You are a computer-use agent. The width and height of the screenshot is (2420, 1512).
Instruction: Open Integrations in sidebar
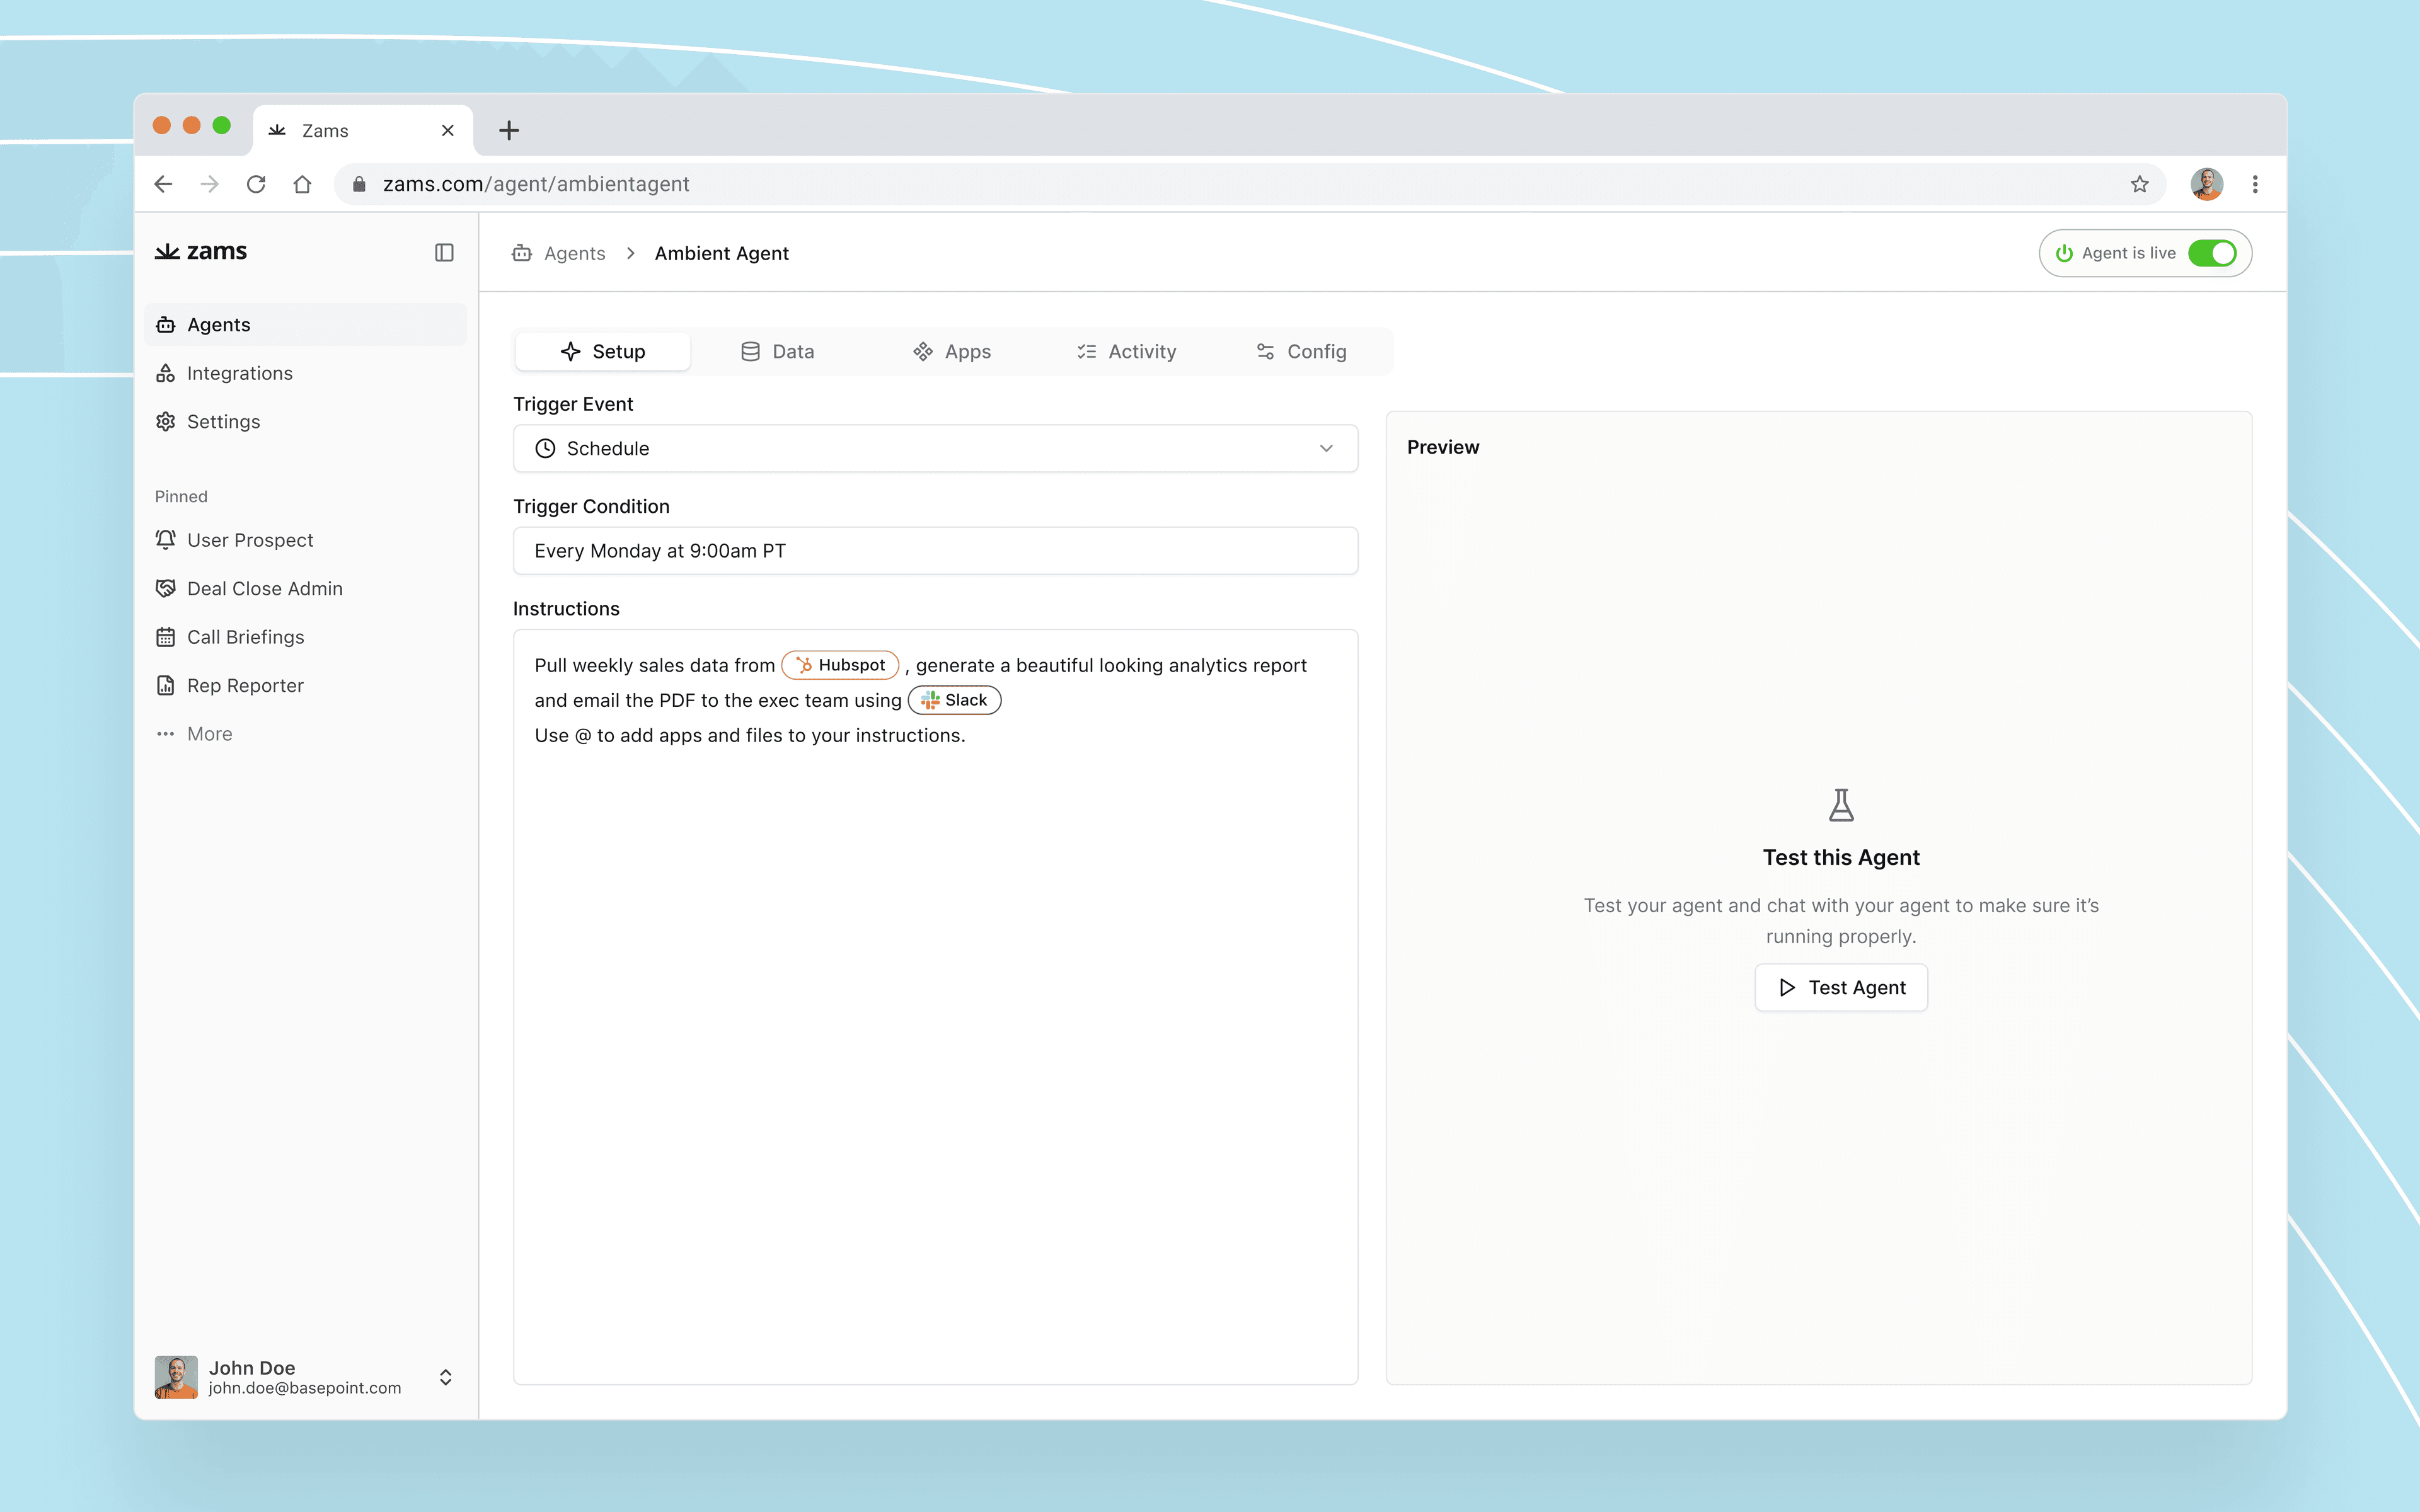(x=239, y=373)
